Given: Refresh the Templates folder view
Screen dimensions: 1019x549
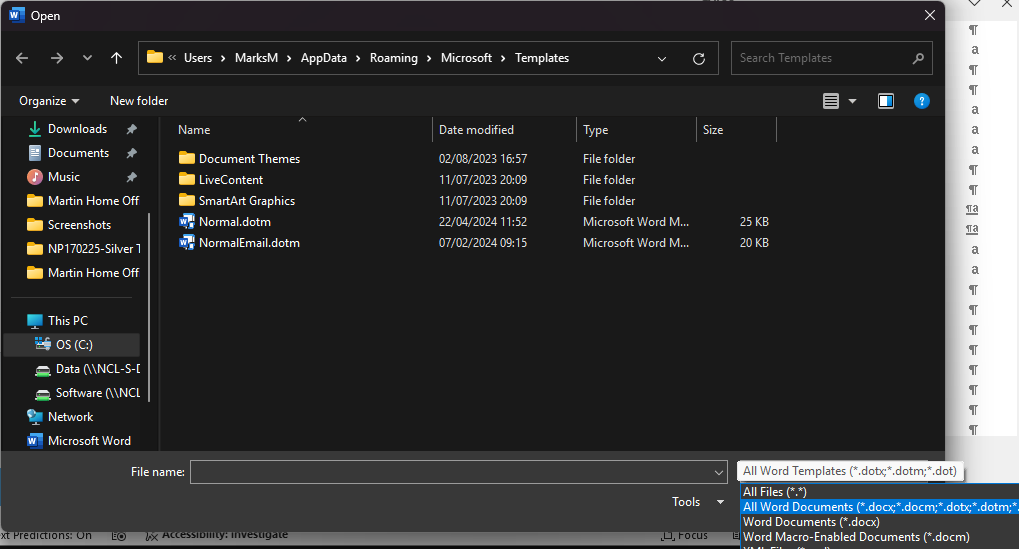Looking at the screenshot, I should (699, 58).
